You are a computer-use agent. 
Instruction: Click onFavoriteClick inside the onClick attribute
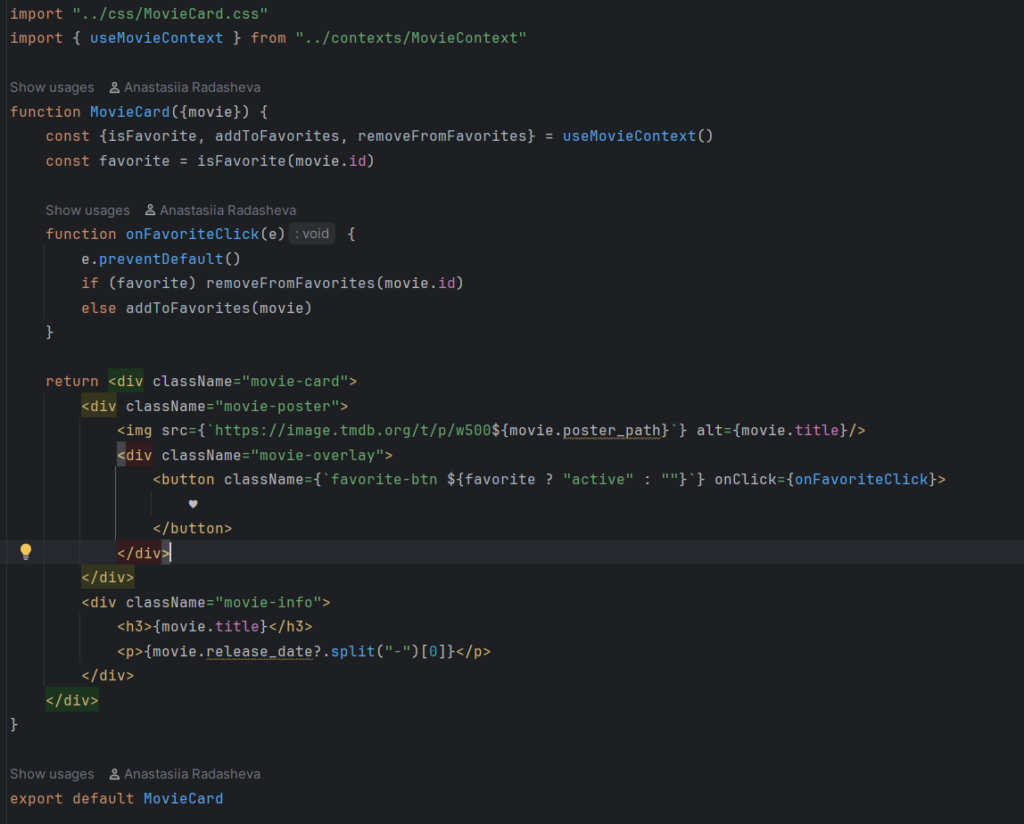(x=860, y=479)
